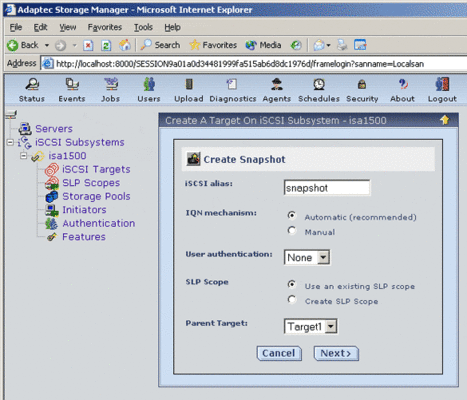Image resolution: width=467 pixels, height=400 pixels.
Task: Collapse the isa1500 tree node
Action: [x=23, y=156]
